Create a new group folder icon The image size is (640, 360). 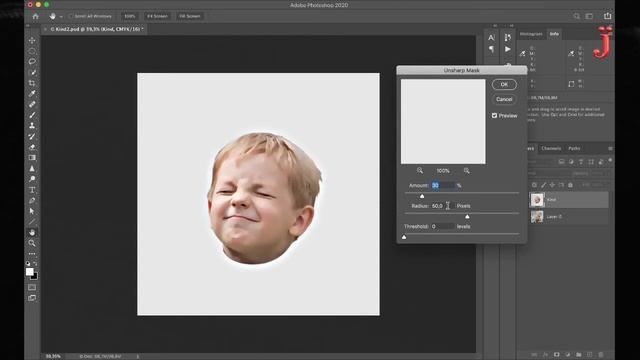[578, 355]
